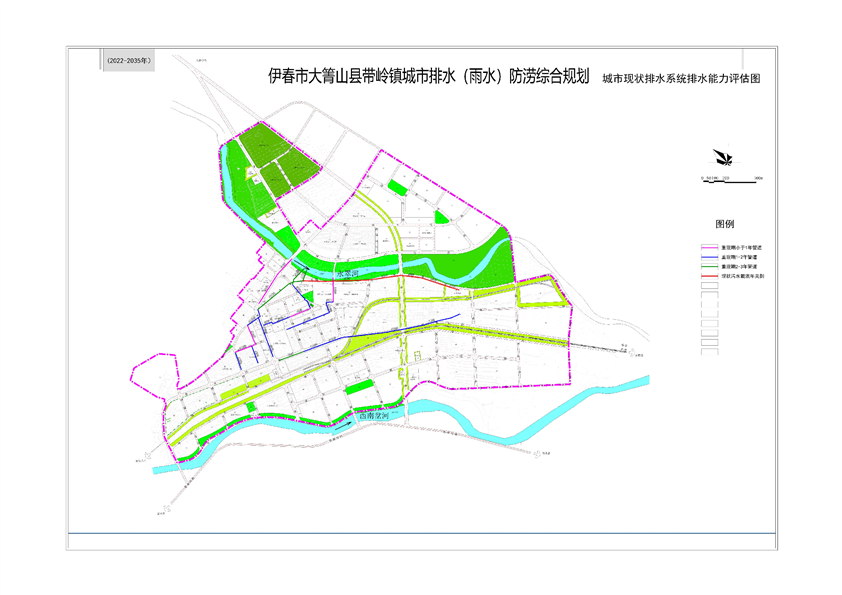Click the main title 伊春市大箐山县带岭镇城市排水防涝综合规划
Image resolution: width=842 pixels, height=595 pixels.
pos(429,76)
